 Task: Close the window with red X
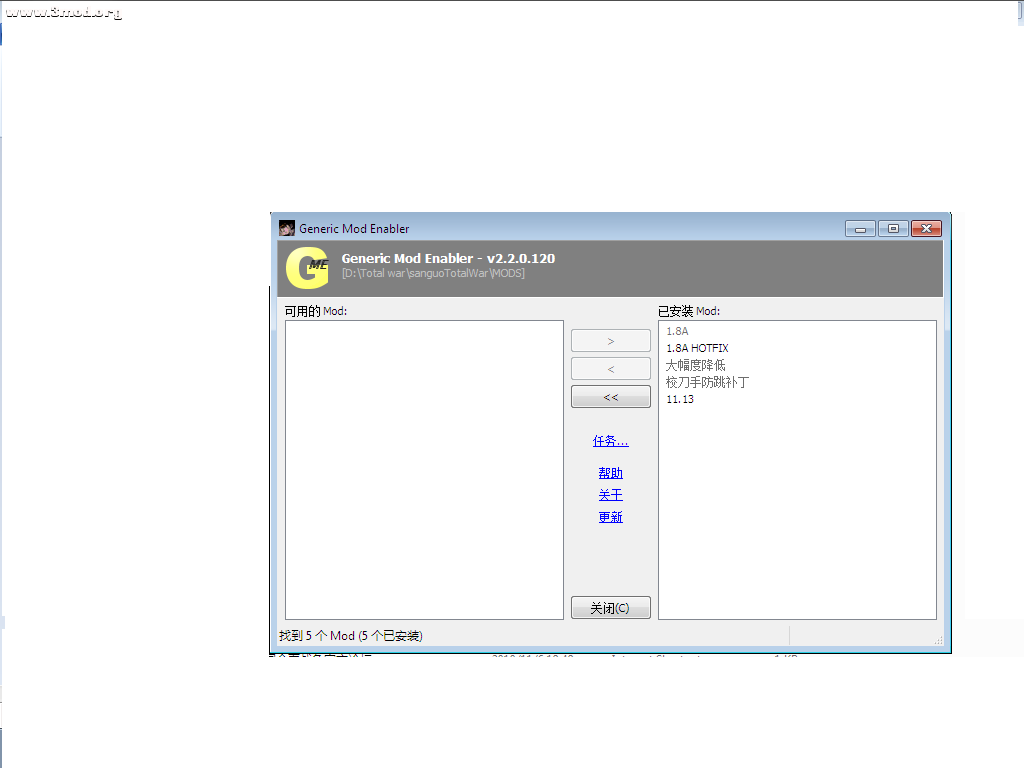click(927, 229)
